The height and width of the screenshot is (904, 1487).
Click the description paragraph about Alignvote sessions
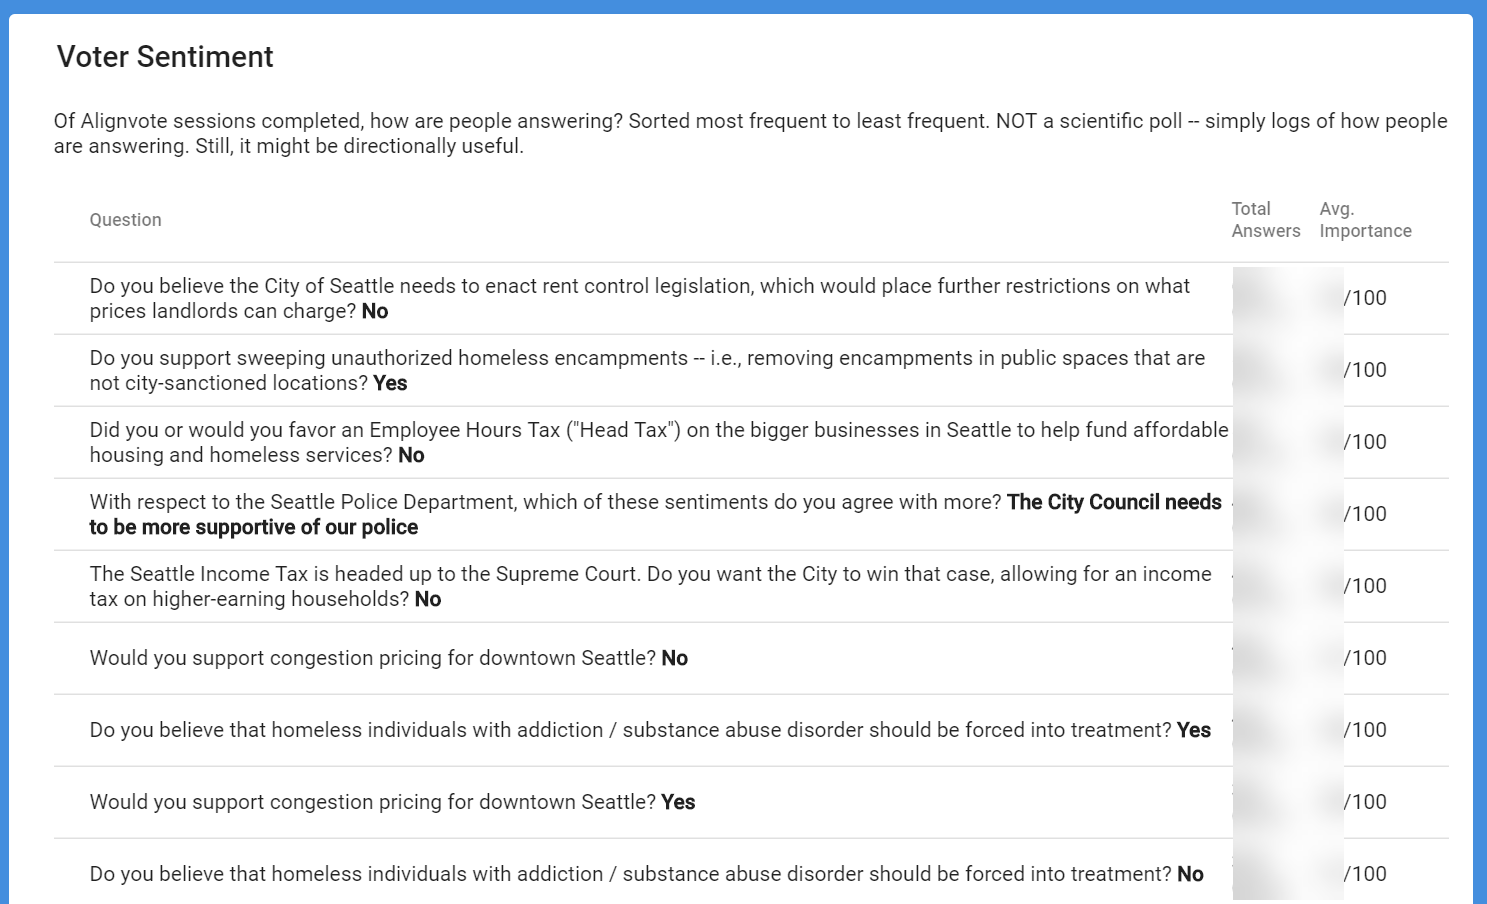point(750,133)
